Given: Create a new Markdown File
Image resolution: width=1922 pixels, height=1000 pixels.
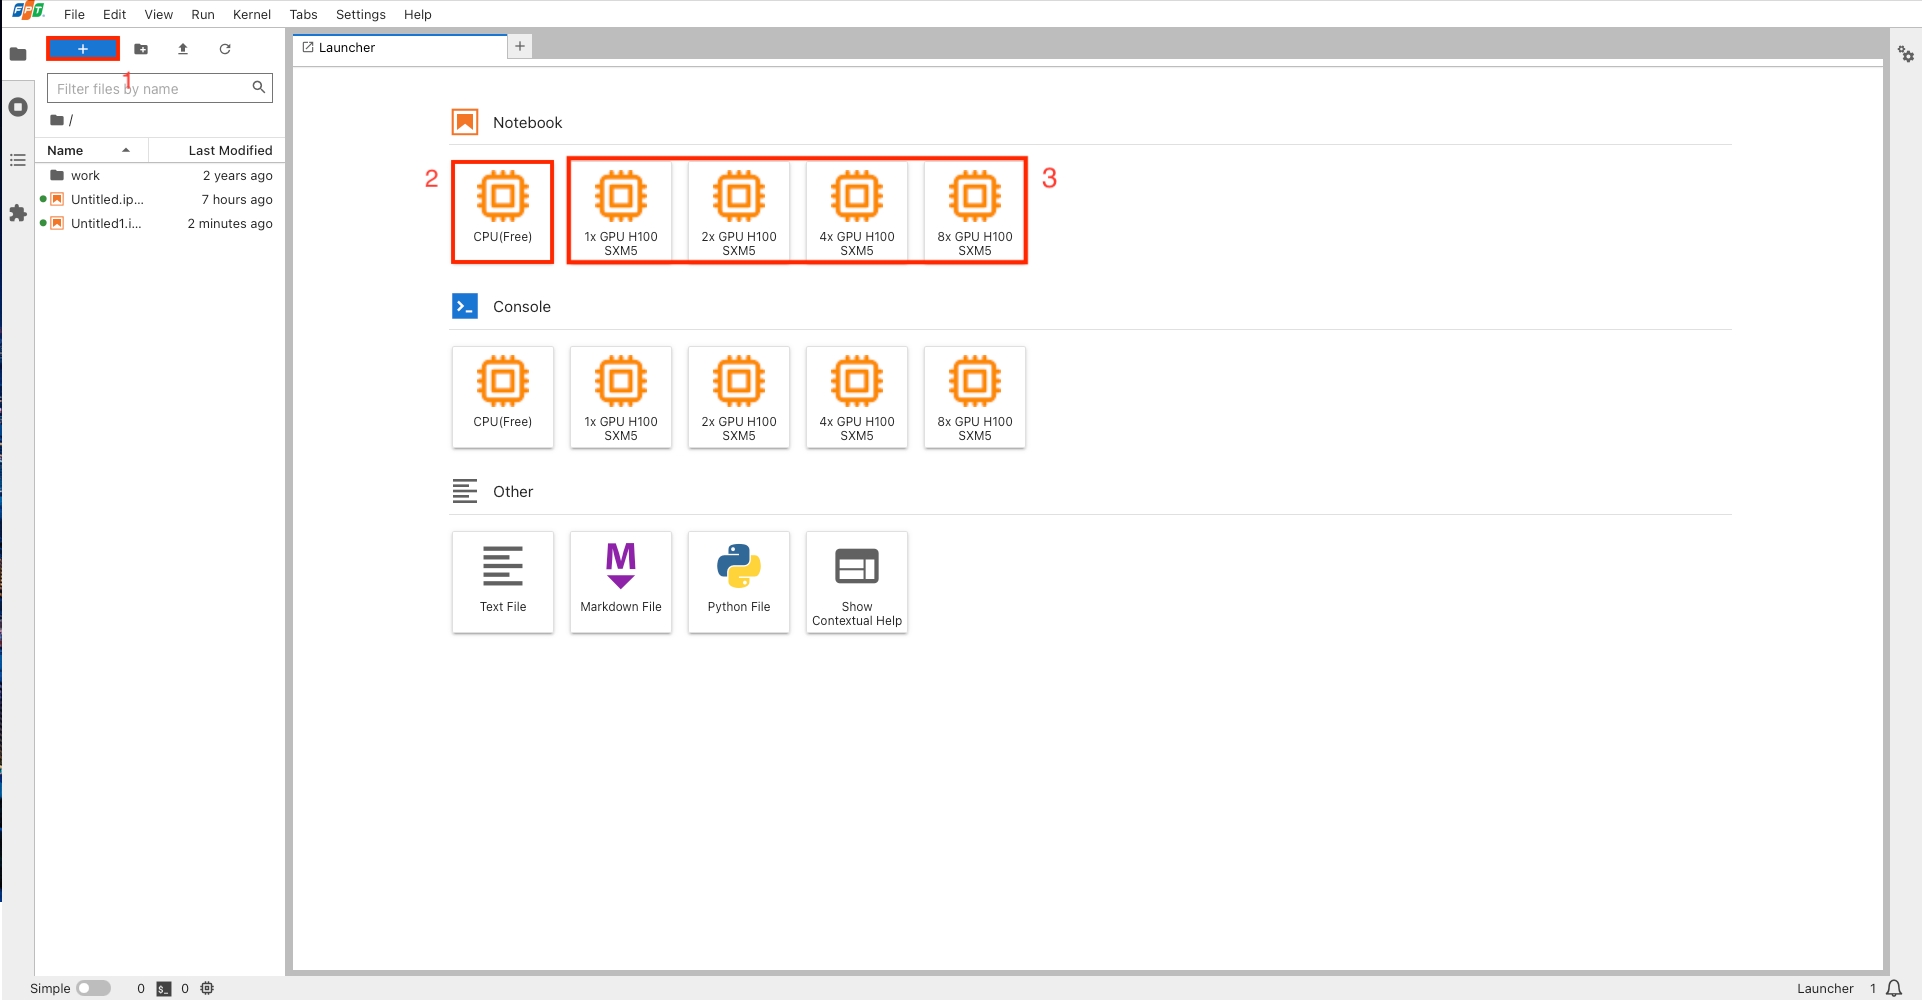Looking at the screenshot, I should click(x=620, y=581).
